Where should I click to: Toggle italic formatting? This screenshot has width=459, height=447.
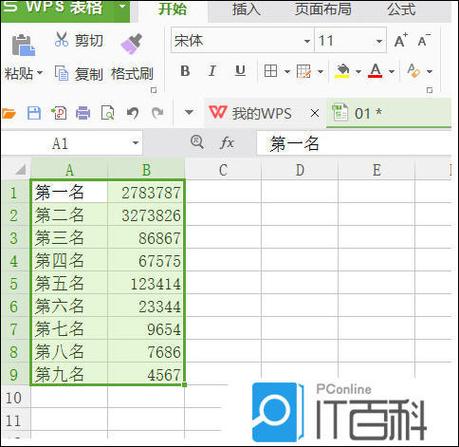click(x=212, y=71)
